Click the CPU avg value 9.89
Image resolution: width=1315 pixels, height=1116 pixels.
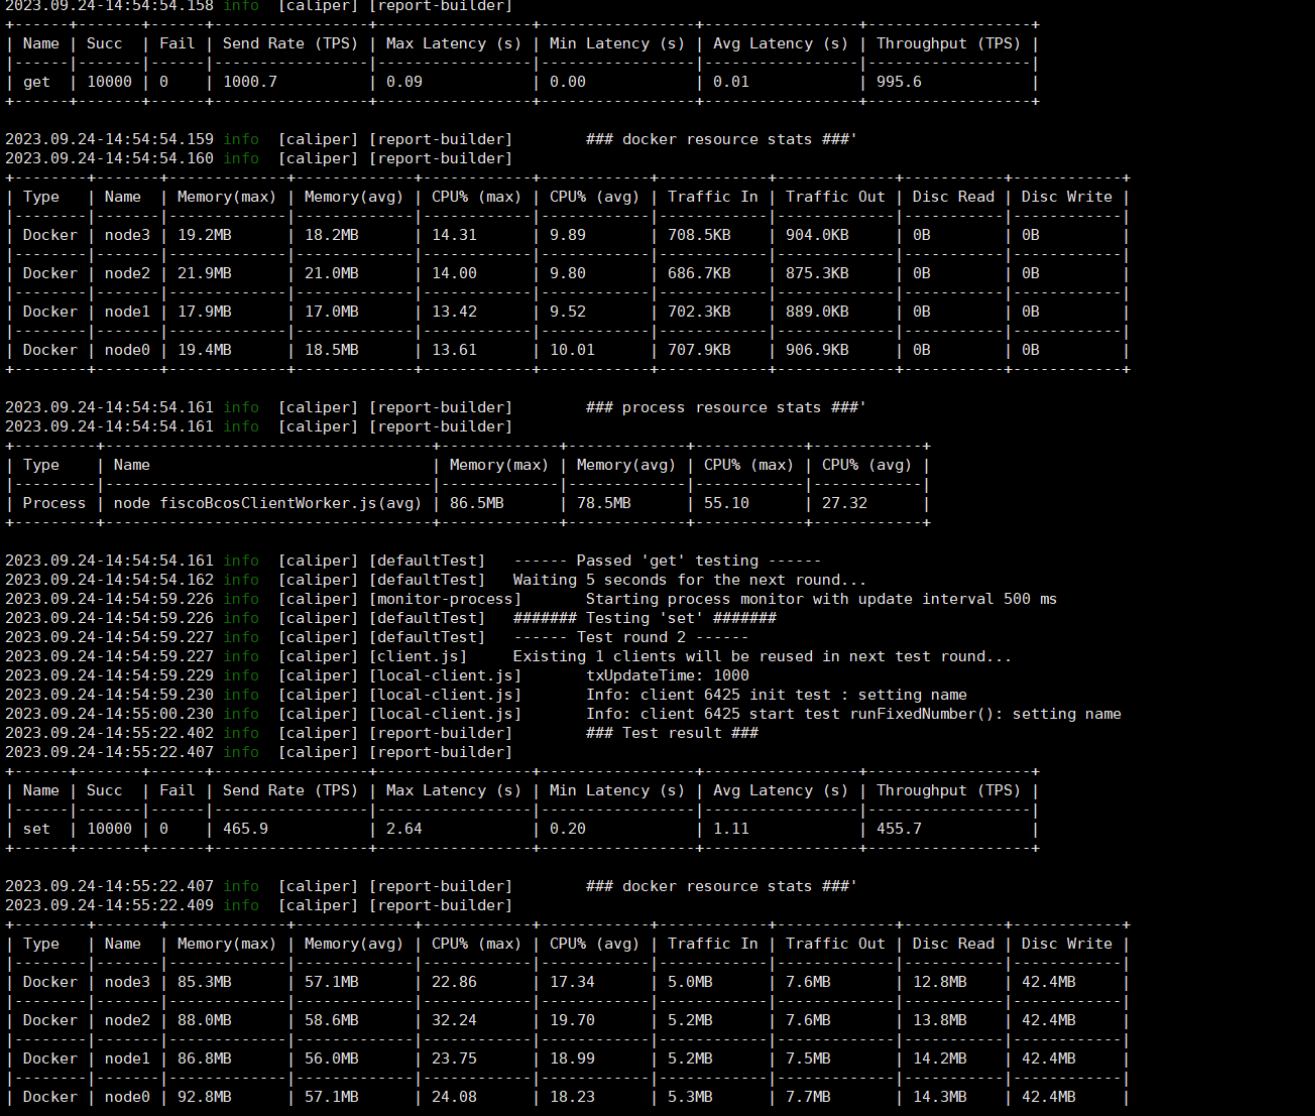(568, 235)
